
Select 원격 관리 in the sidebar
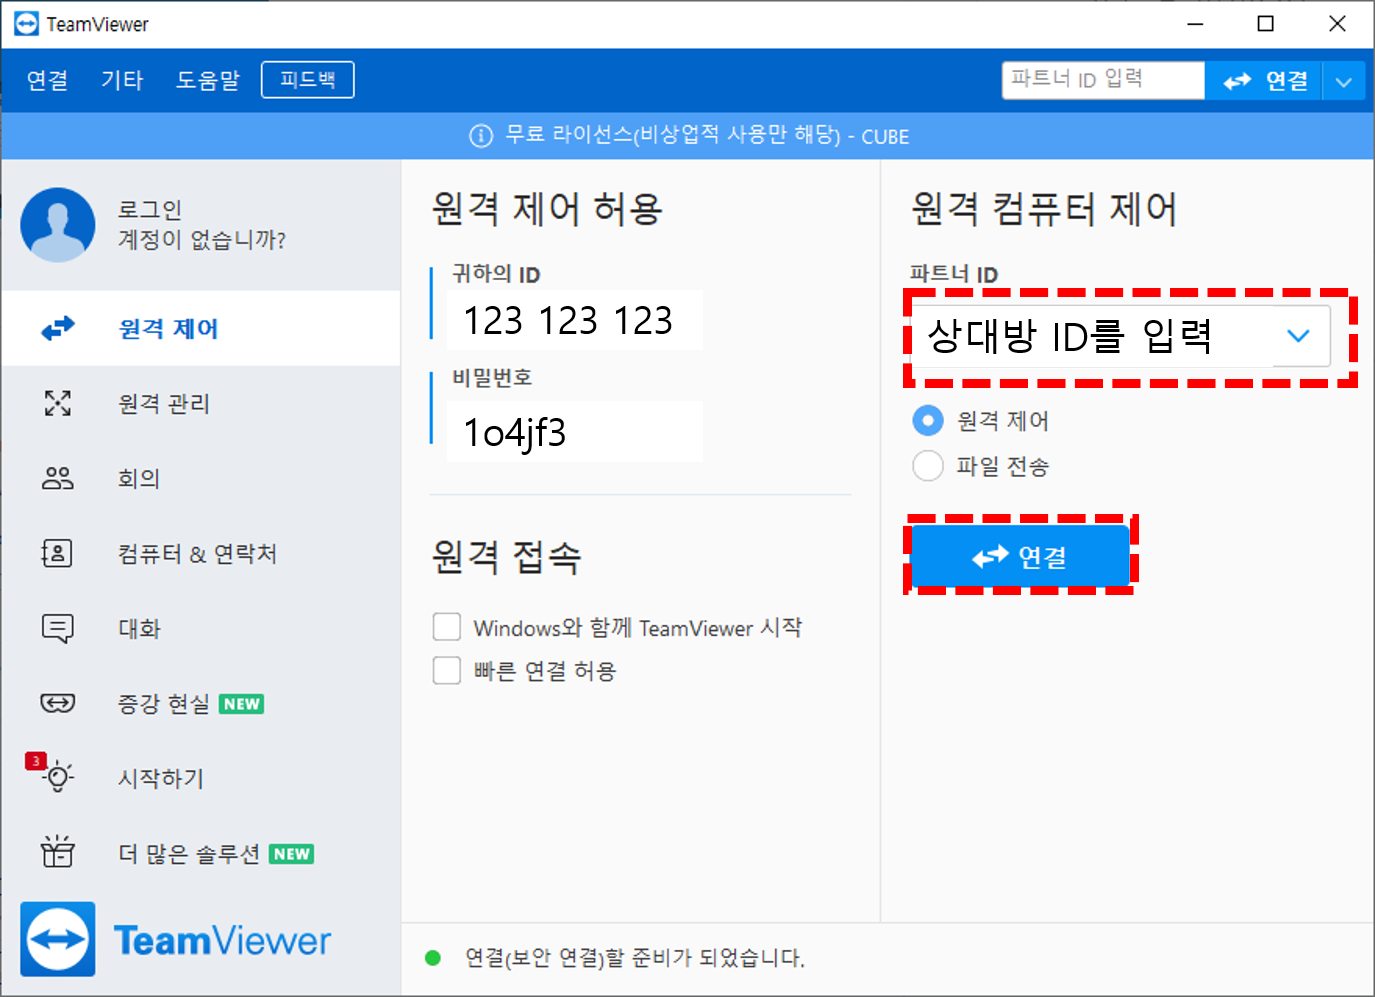point(201,403)
